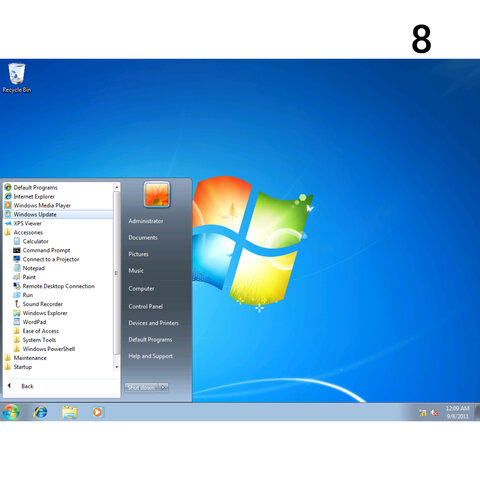Open the Shut down options arrow
480x480 pixels.
[163, 387]
